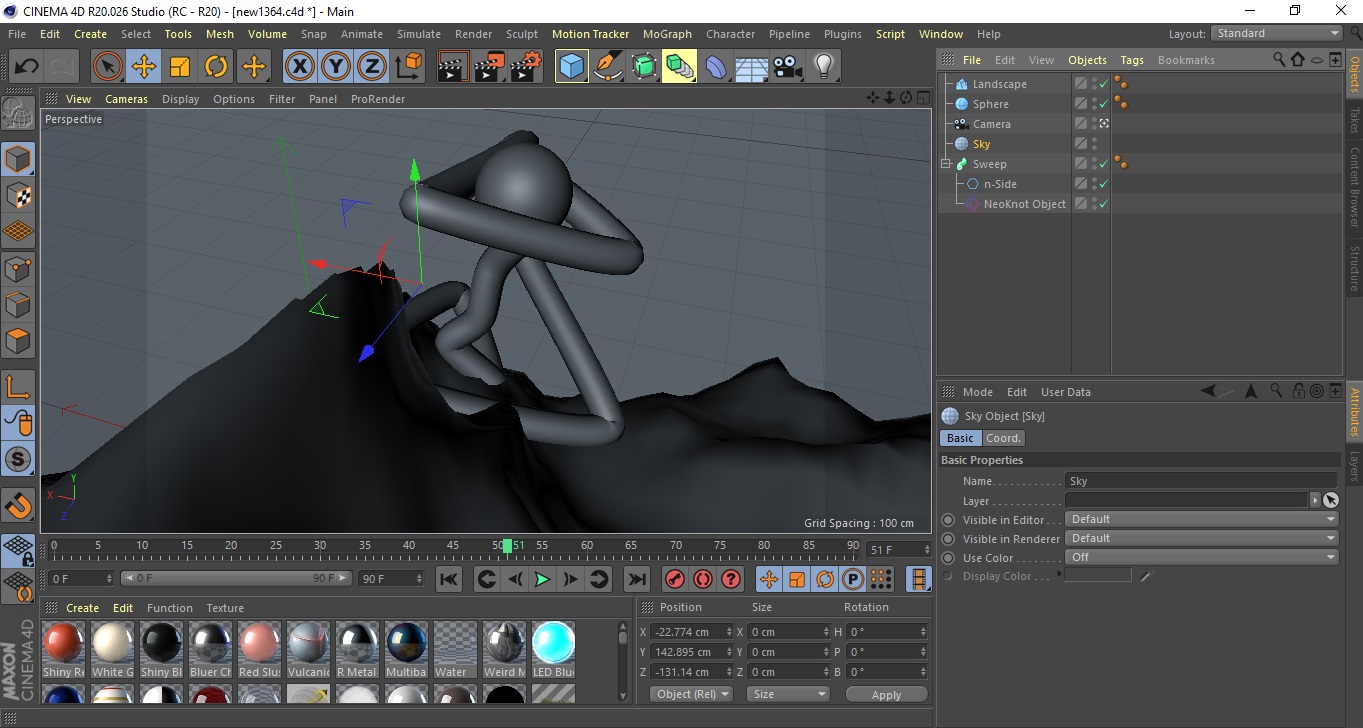Switch to Coord. tab
The height and width of the screenshot is (728, 1363).
[x=1003, y=438]
